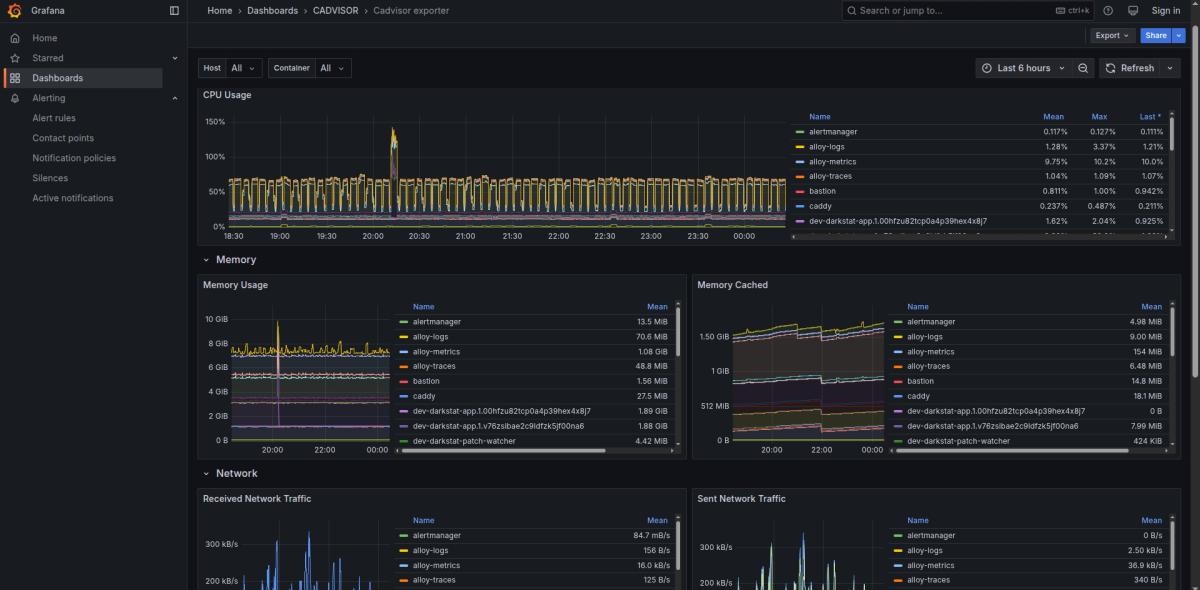Go to Dashboards breadcrumb
The image size is (1200, 590).
(x=273, y=11)
